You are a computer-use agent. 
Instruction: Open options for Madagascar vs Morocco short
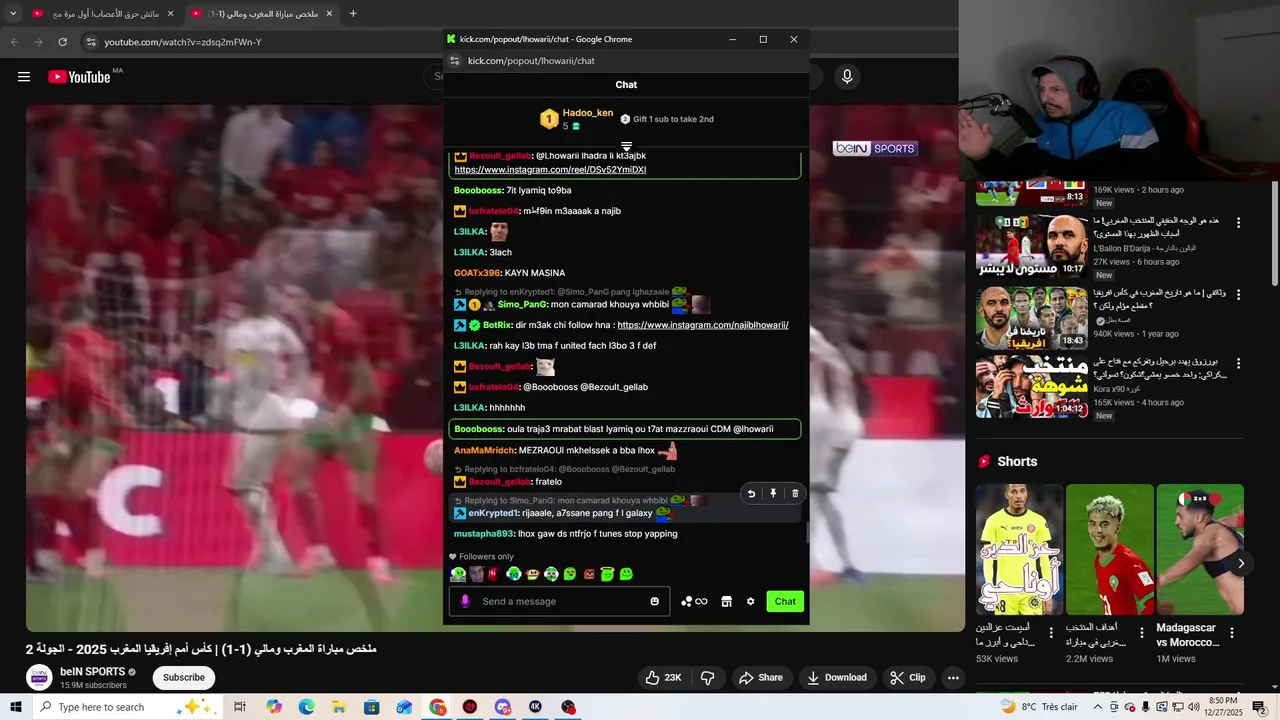pos(1232,633)
